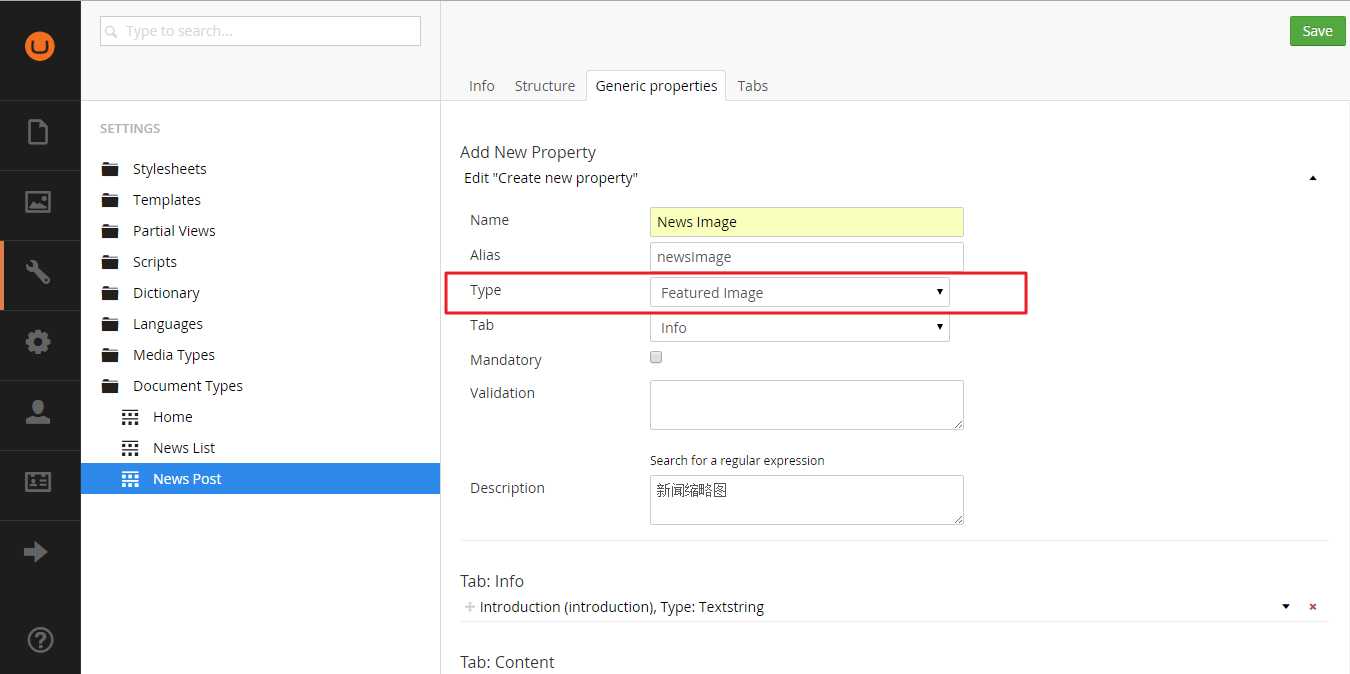Click the SETTINGS header label

[x=130, y=129]
